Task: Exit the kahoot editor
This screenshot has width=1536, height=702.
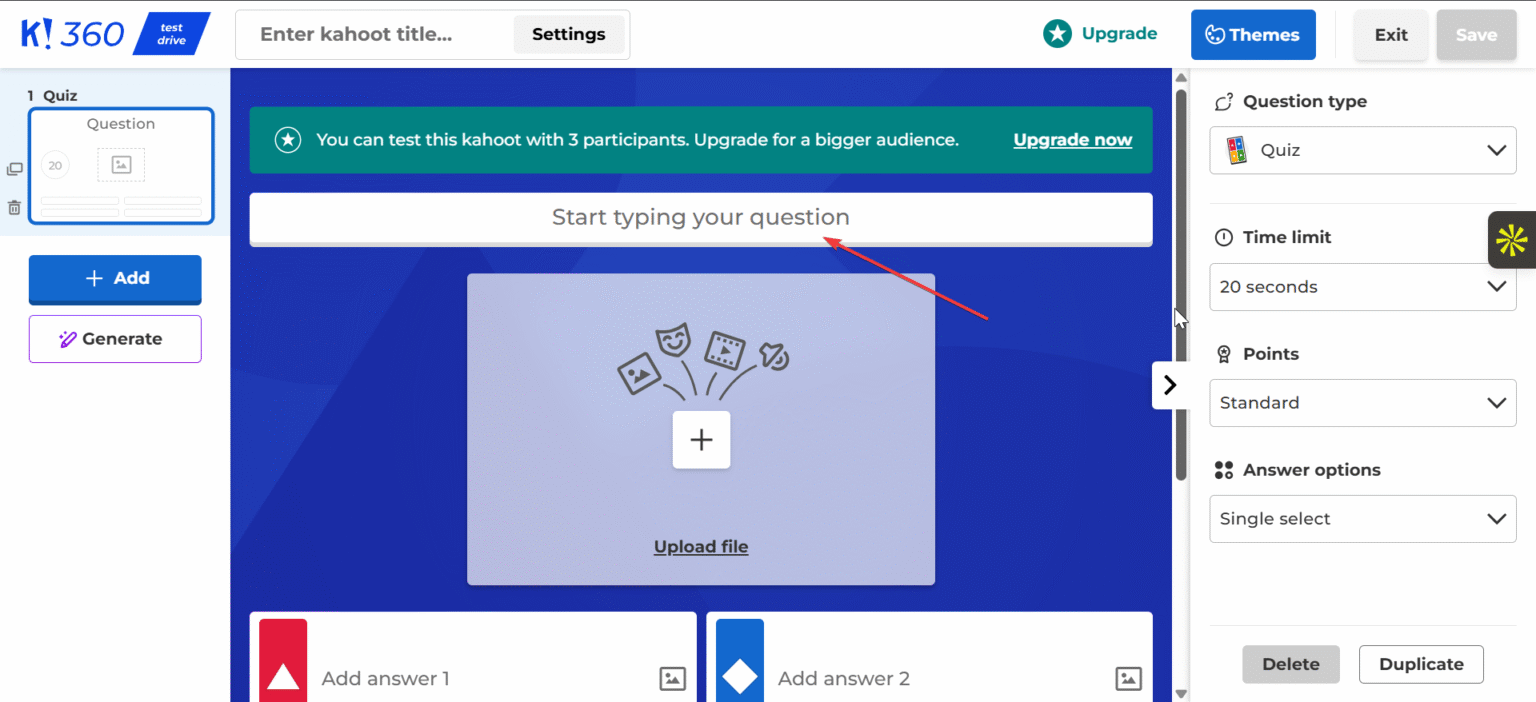Action: [x=1391, y=35]
